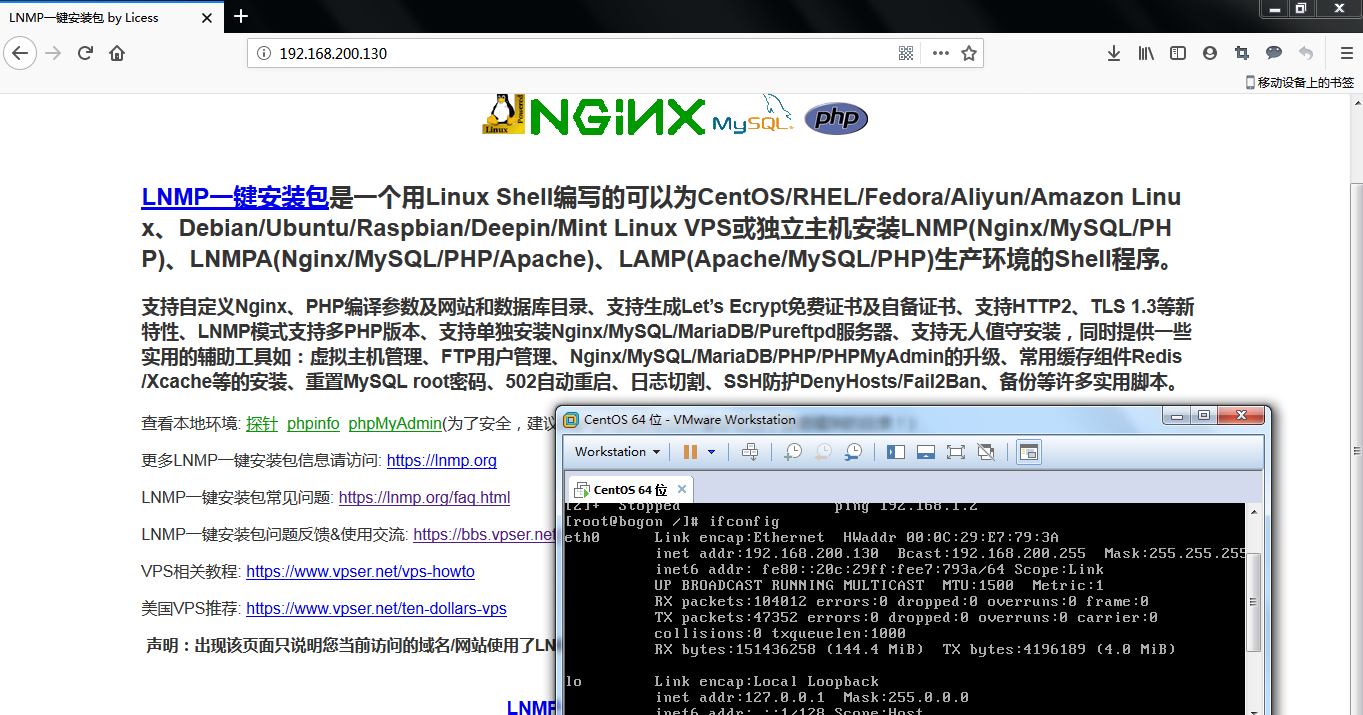Click 'collisions:0 txqueuelen:1000' terminal line
This screenshot has height=715, width=1363.
pos(780,633)
